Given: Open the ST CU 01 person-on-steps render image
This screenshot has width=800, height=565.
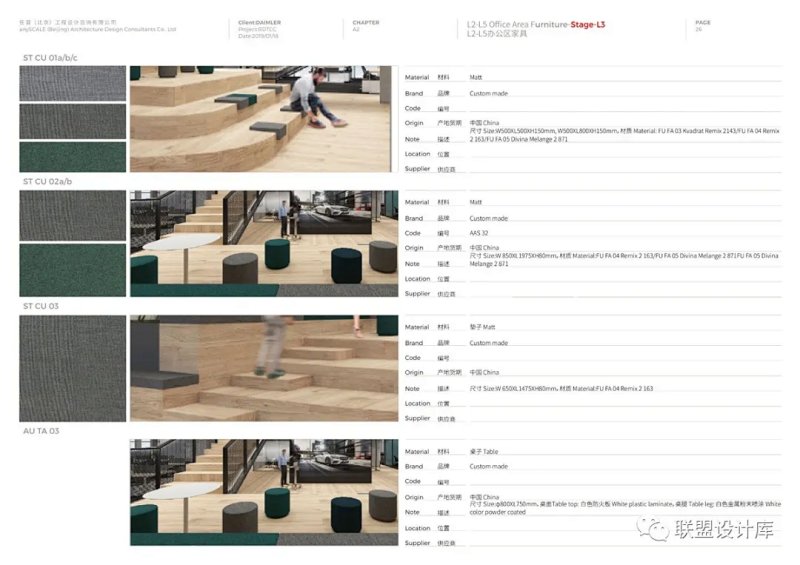Looking at the screenshot, I should [261, 119].
